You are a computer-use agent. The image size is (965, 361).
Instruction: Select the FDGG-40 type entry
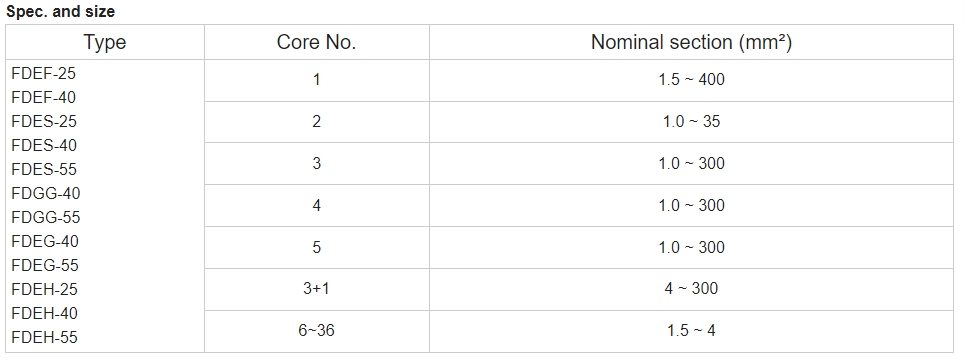tap(46, 193)
